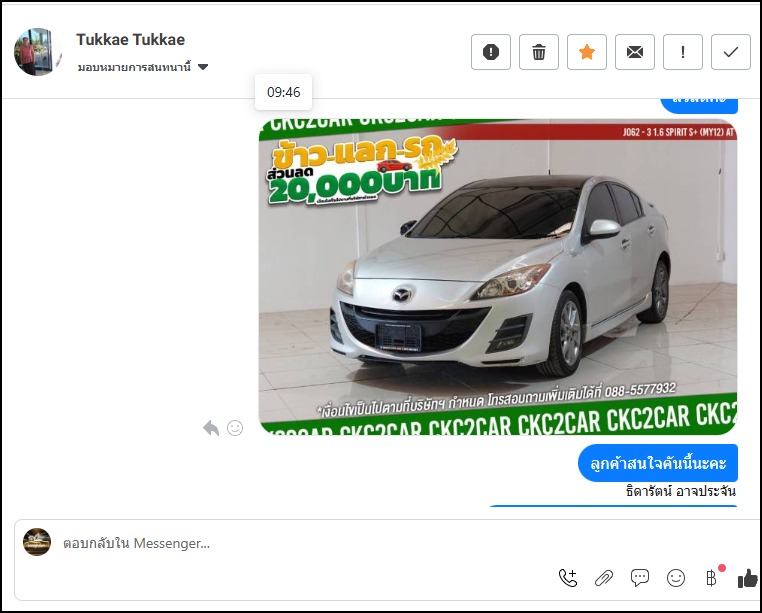Open the Tukkae Tukkae contact name
Image resolution: width=762 pixels, height=613 pixels.
(131, 39)
